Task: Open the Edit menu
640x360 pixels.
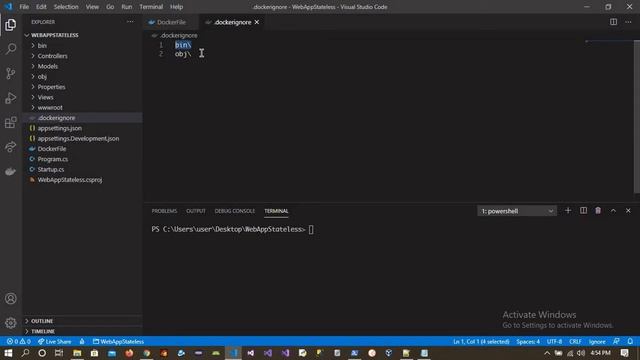Action: click(41, 7)
